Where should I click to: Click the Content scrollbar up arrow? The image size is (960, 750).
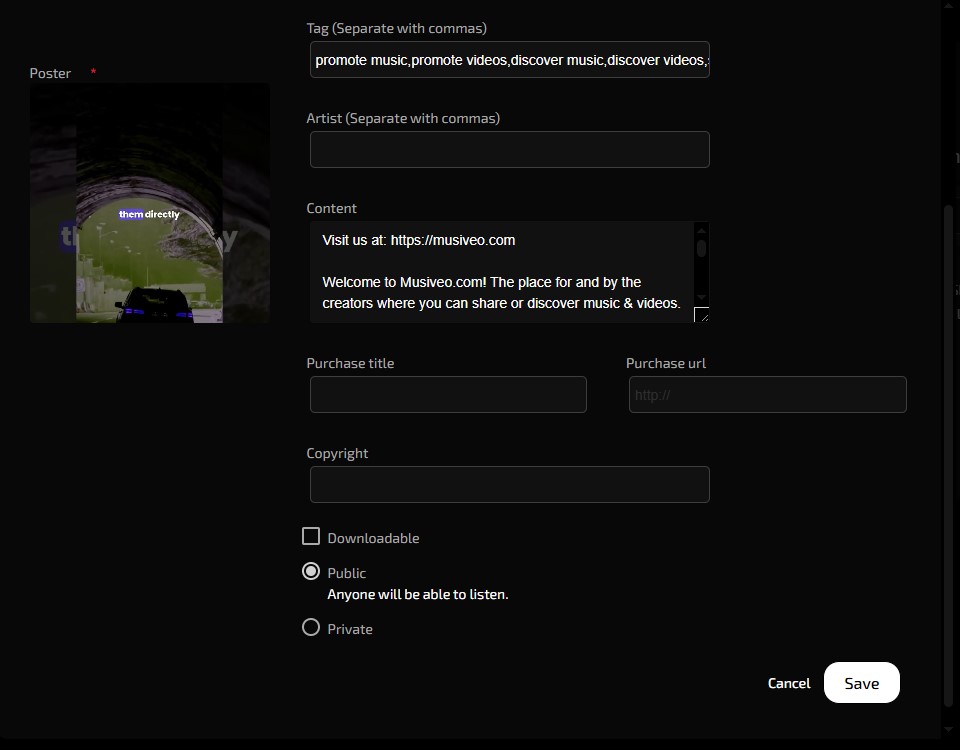click(x=702, y=231)
